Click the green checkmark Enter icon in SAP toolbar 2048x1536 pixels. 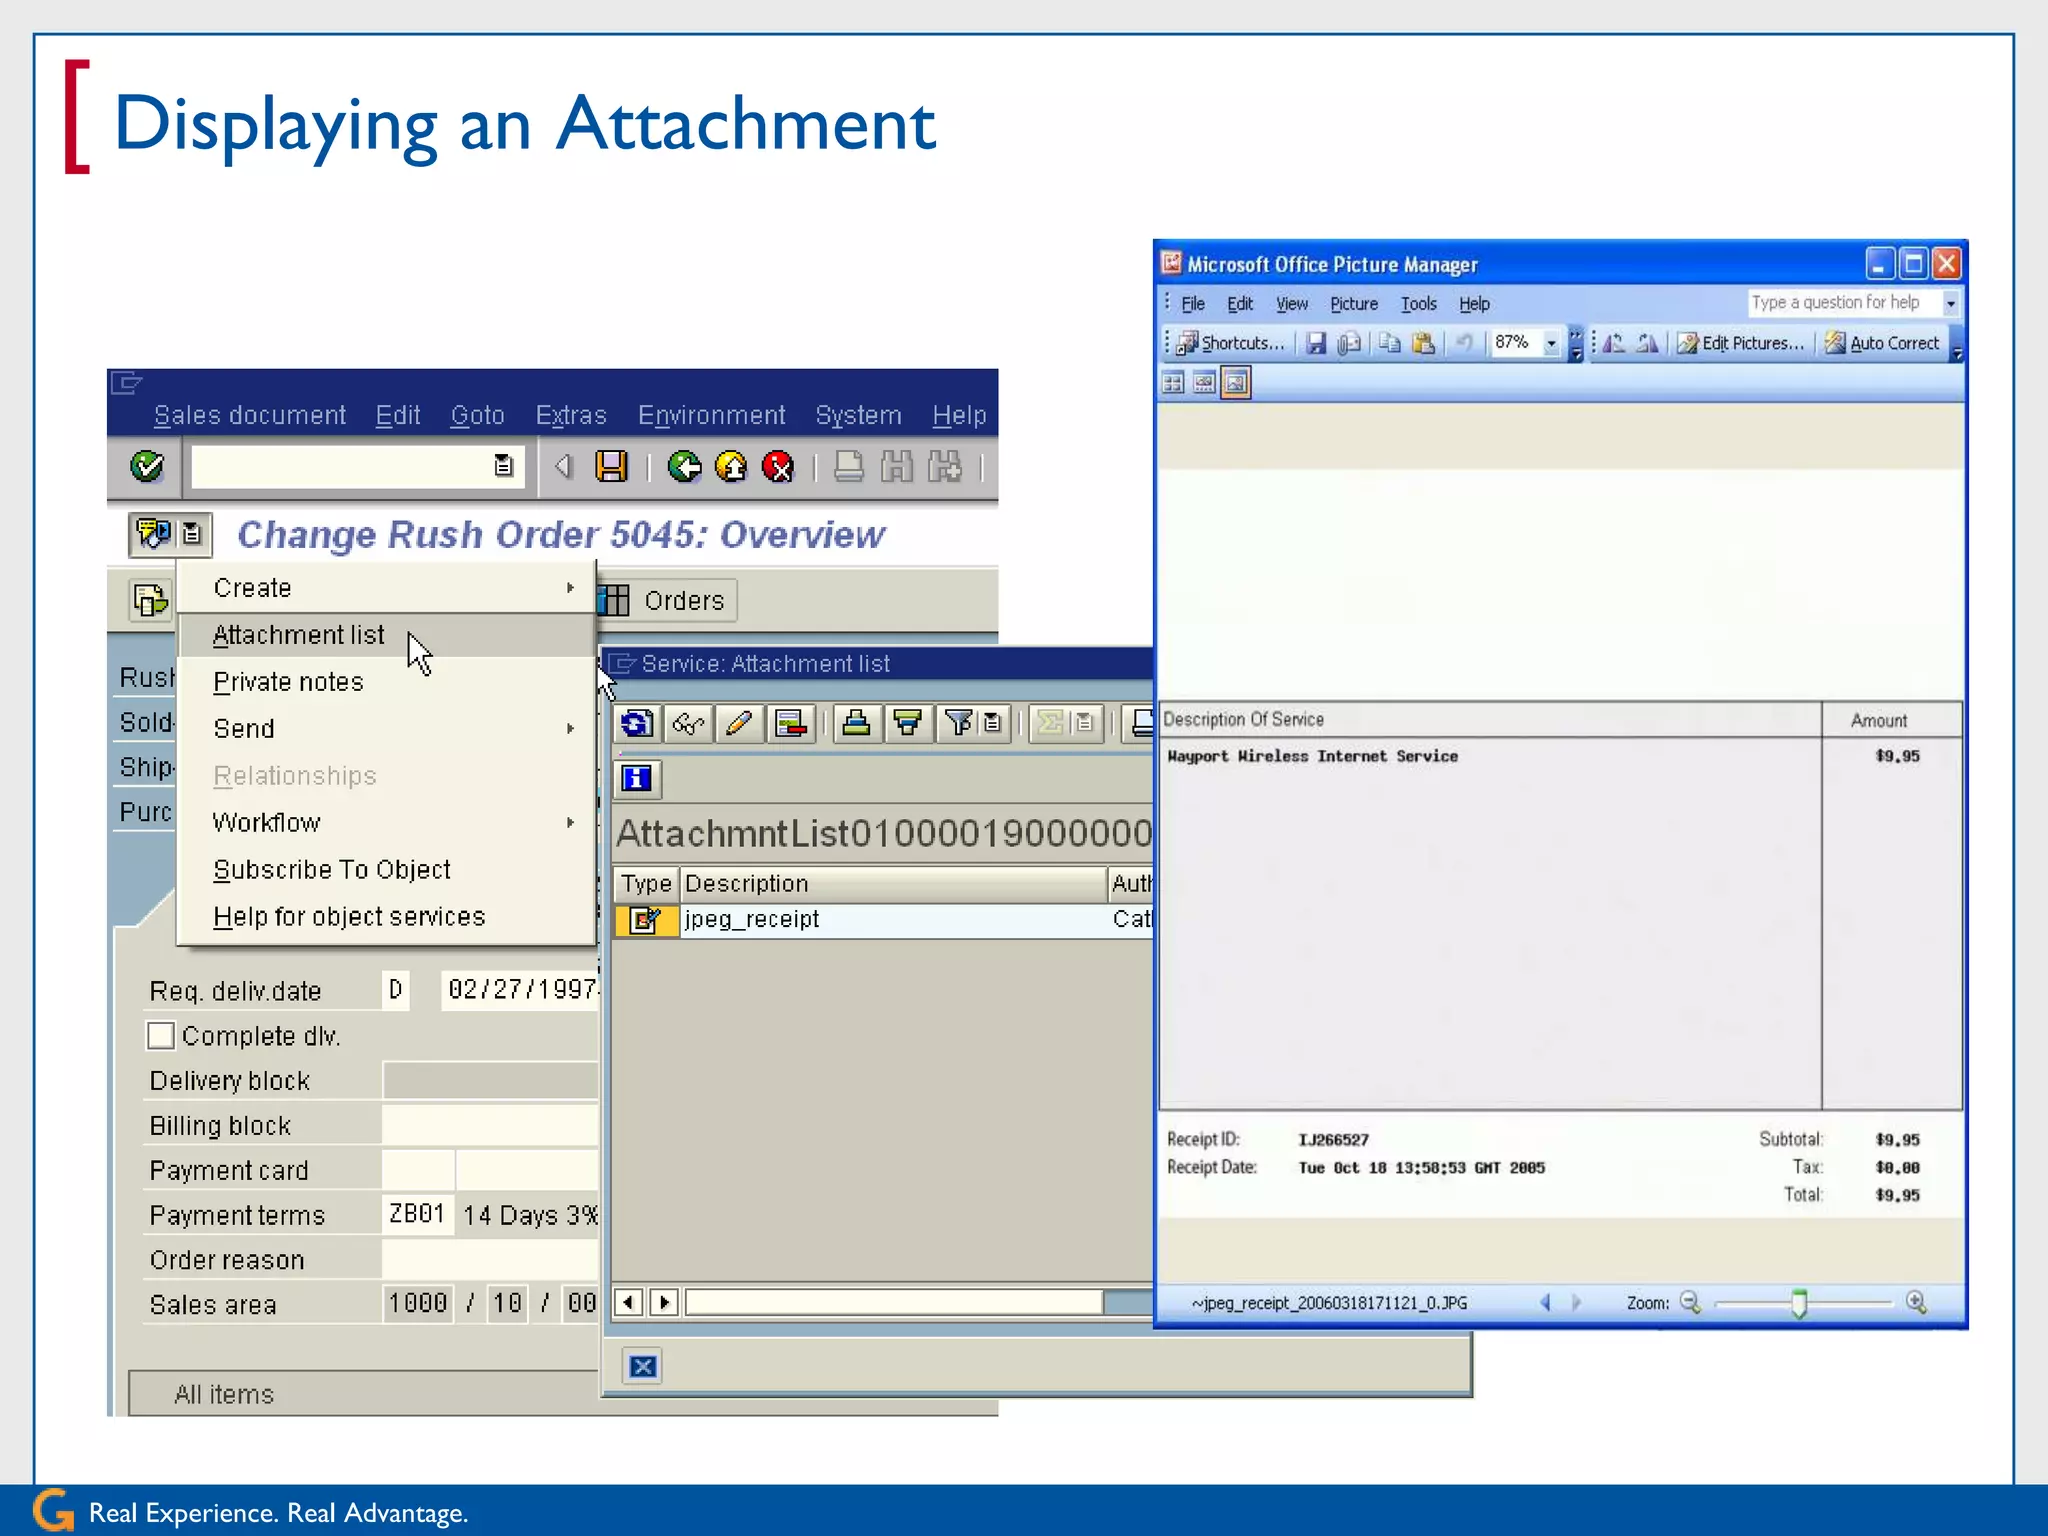(x=147, y=466)
